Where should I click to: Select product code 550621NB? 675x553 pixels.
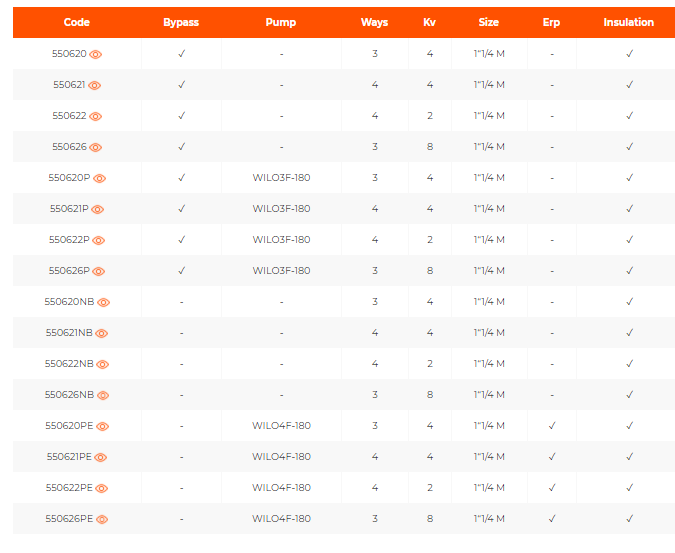pyautogui.click(x=69, y=333)
